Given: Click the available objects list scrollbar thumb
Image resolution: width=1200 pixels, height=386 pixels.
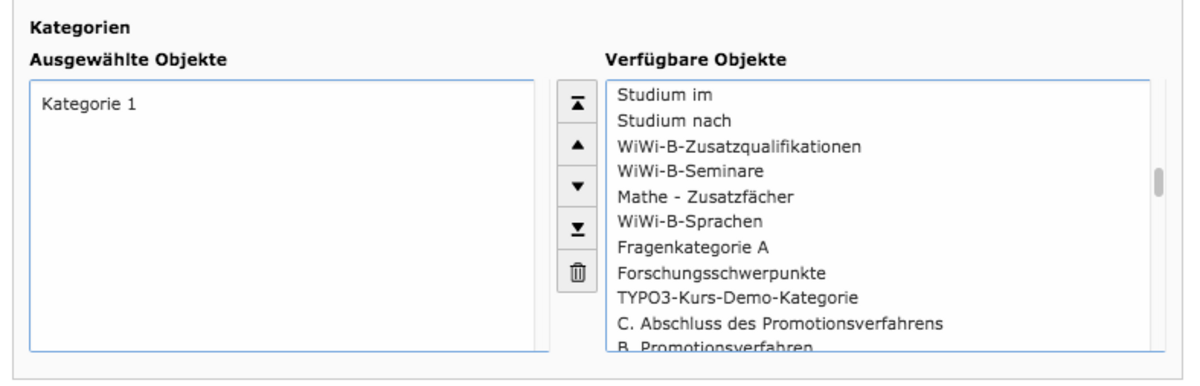Looking at the screenshot, I should click(x=1158, y=183).
